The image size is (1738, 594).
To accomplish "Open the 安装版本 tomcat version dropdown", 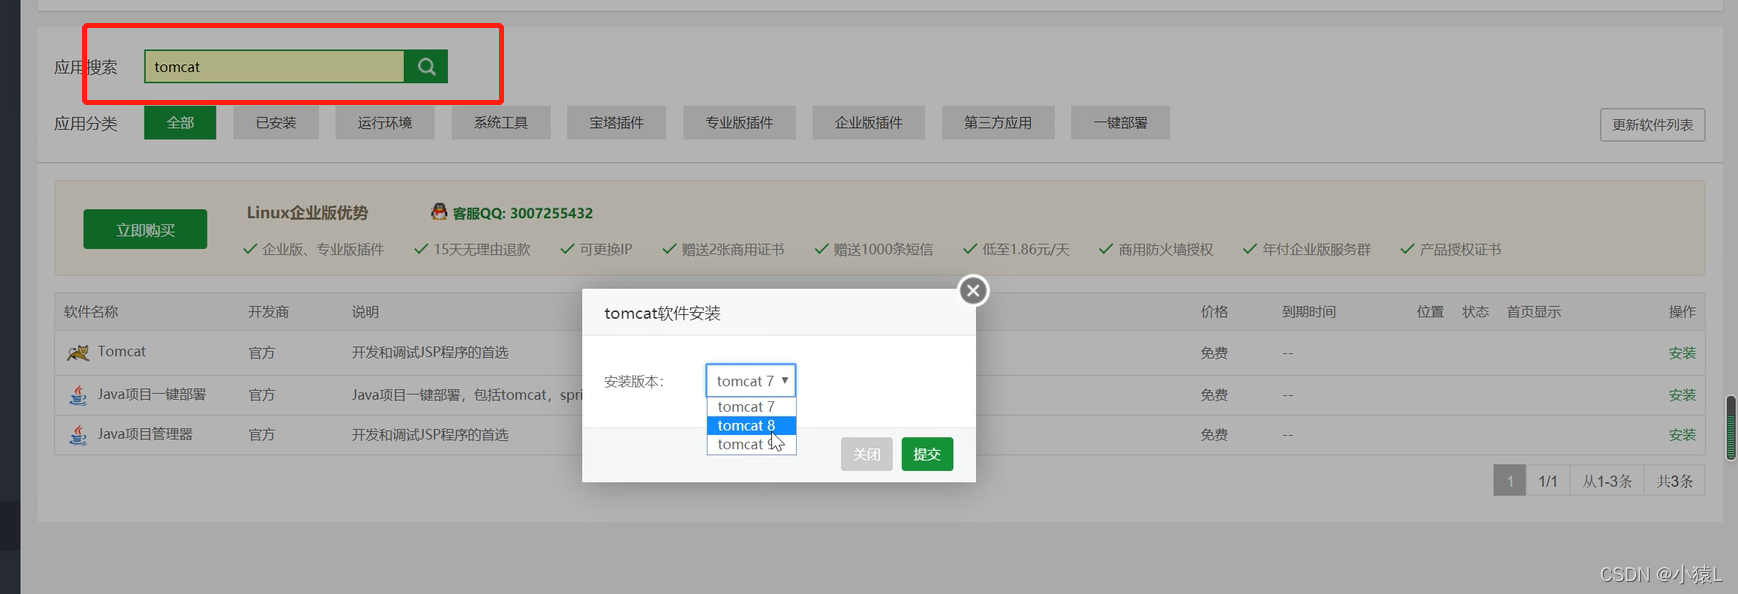I will tap(751, 381).
